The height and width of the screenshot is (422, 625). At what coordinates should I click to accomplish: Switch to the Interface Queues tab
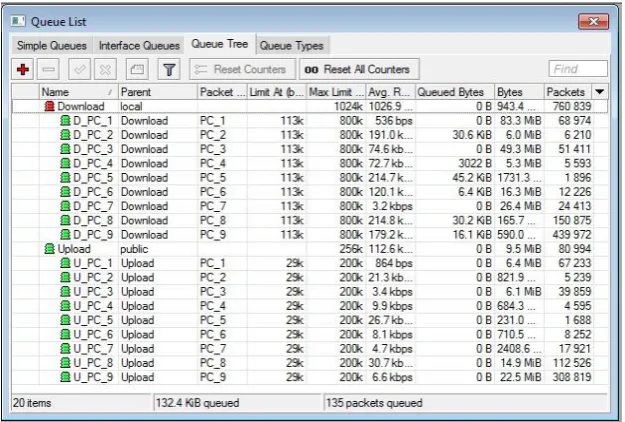139,46
